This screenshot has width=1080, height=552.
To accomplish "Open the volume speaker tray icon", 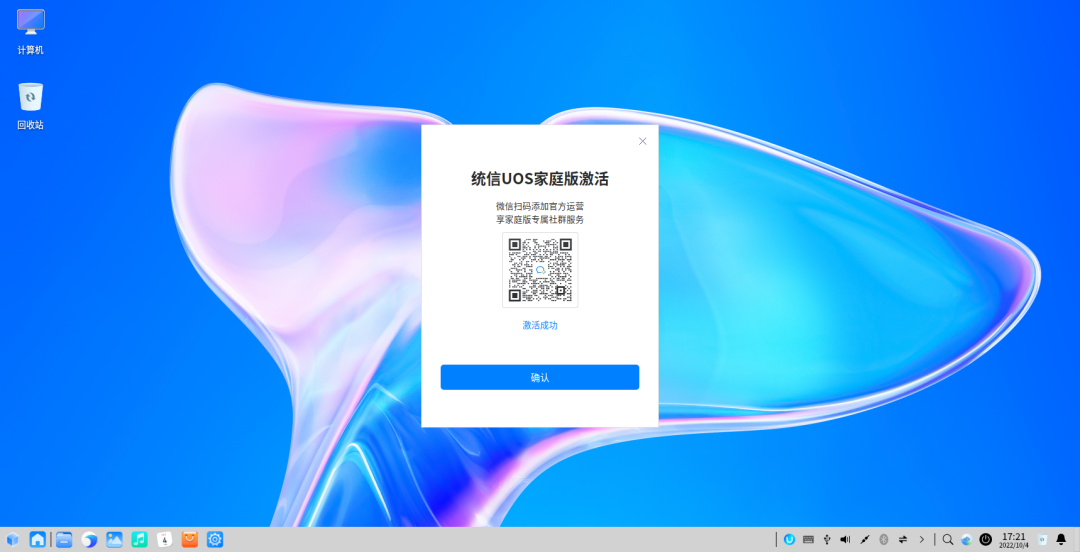I will 846,540.
